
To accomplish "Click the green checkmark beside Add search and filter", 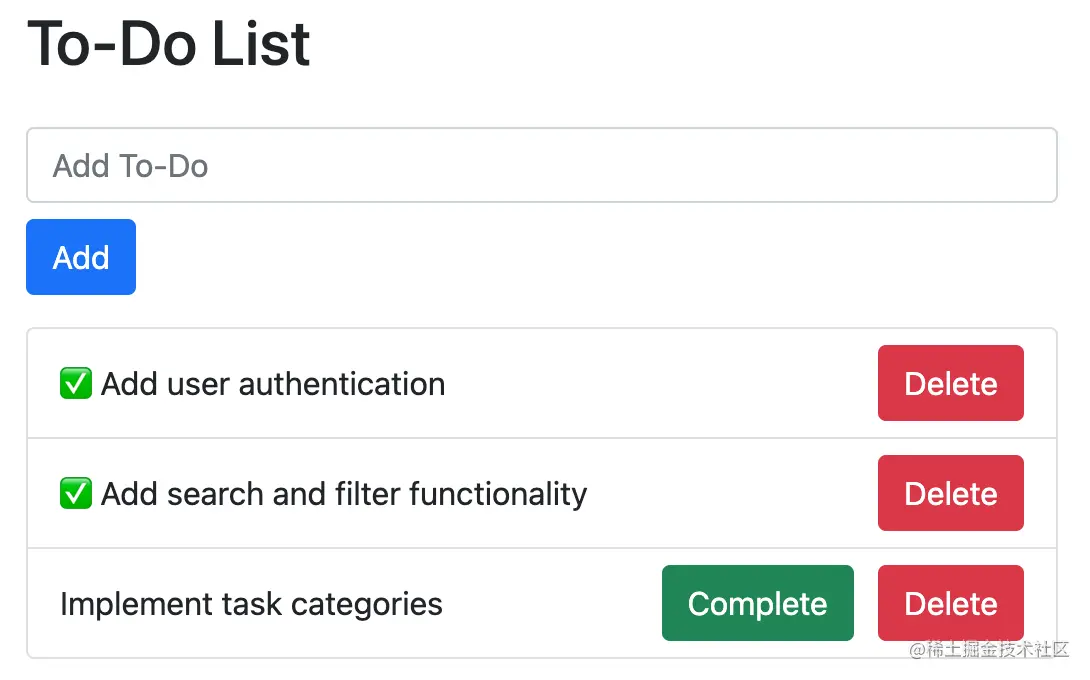I will (x=76, y=494).
